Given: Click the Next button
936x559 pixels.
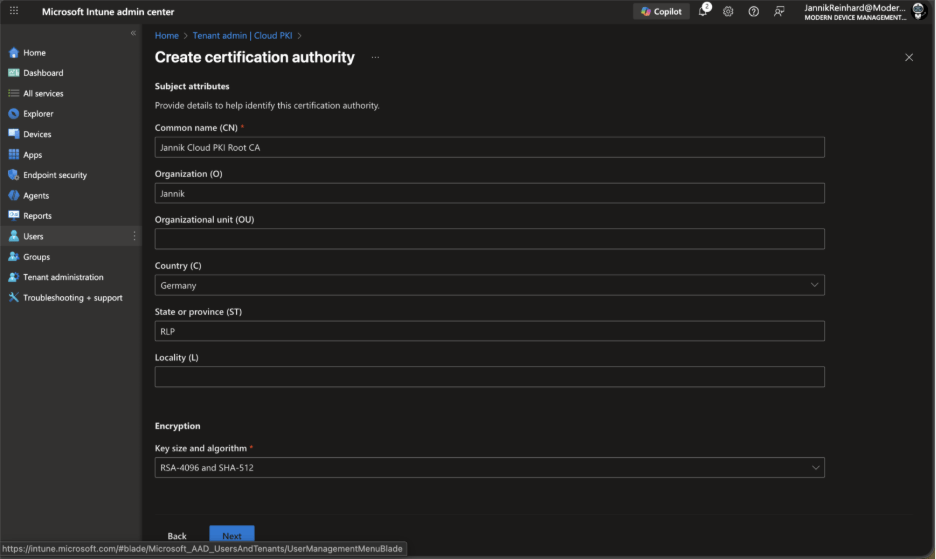Looking at the screenshot, I should coord(231,536).
